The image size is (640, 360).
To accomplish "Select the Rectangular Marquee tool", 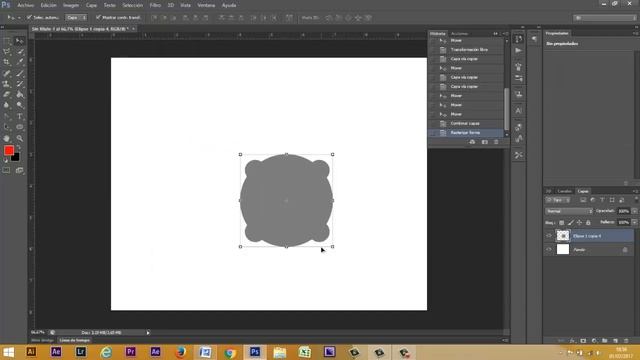I will tap(7, 41).
